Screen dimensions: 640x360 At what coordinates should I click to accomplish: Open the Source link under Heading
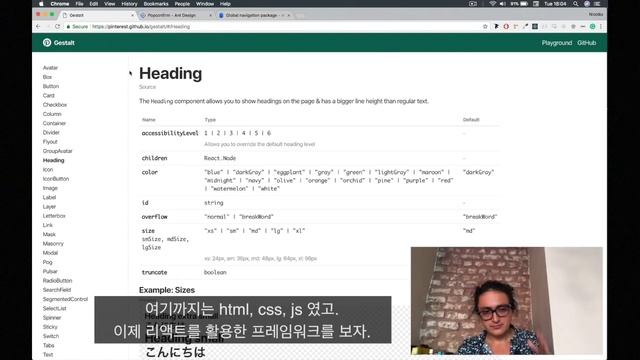pyautogui.click(x=147, y=87)
